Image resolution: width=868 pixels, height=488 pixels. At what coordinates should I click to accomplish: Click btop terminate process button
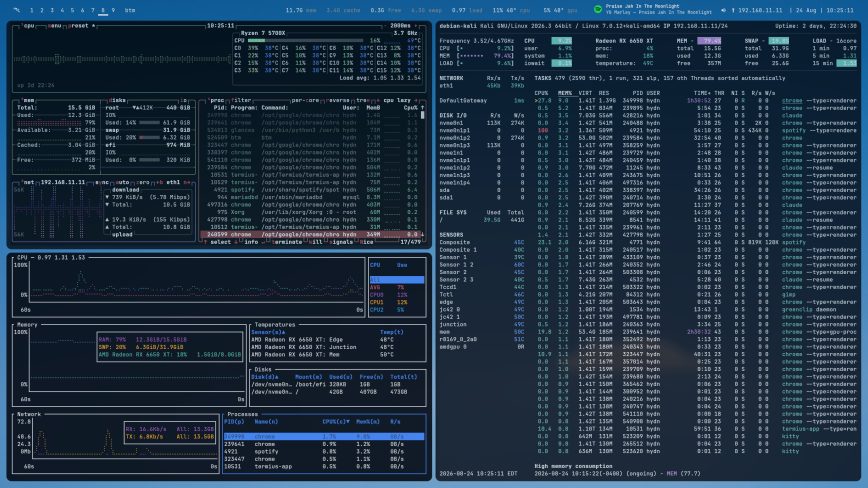pyautogui.click(x=287, y=242)
